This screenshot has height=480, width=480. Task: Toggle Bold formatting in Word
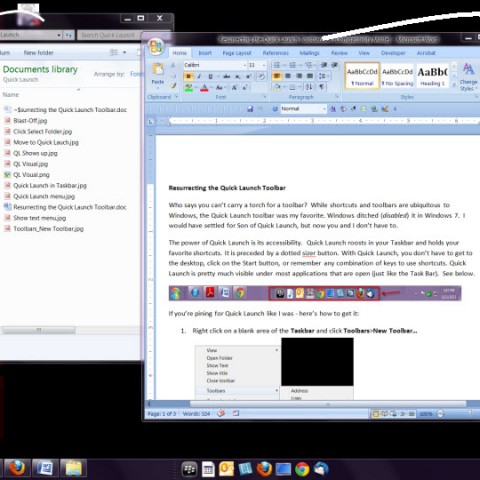click(188, 76)
